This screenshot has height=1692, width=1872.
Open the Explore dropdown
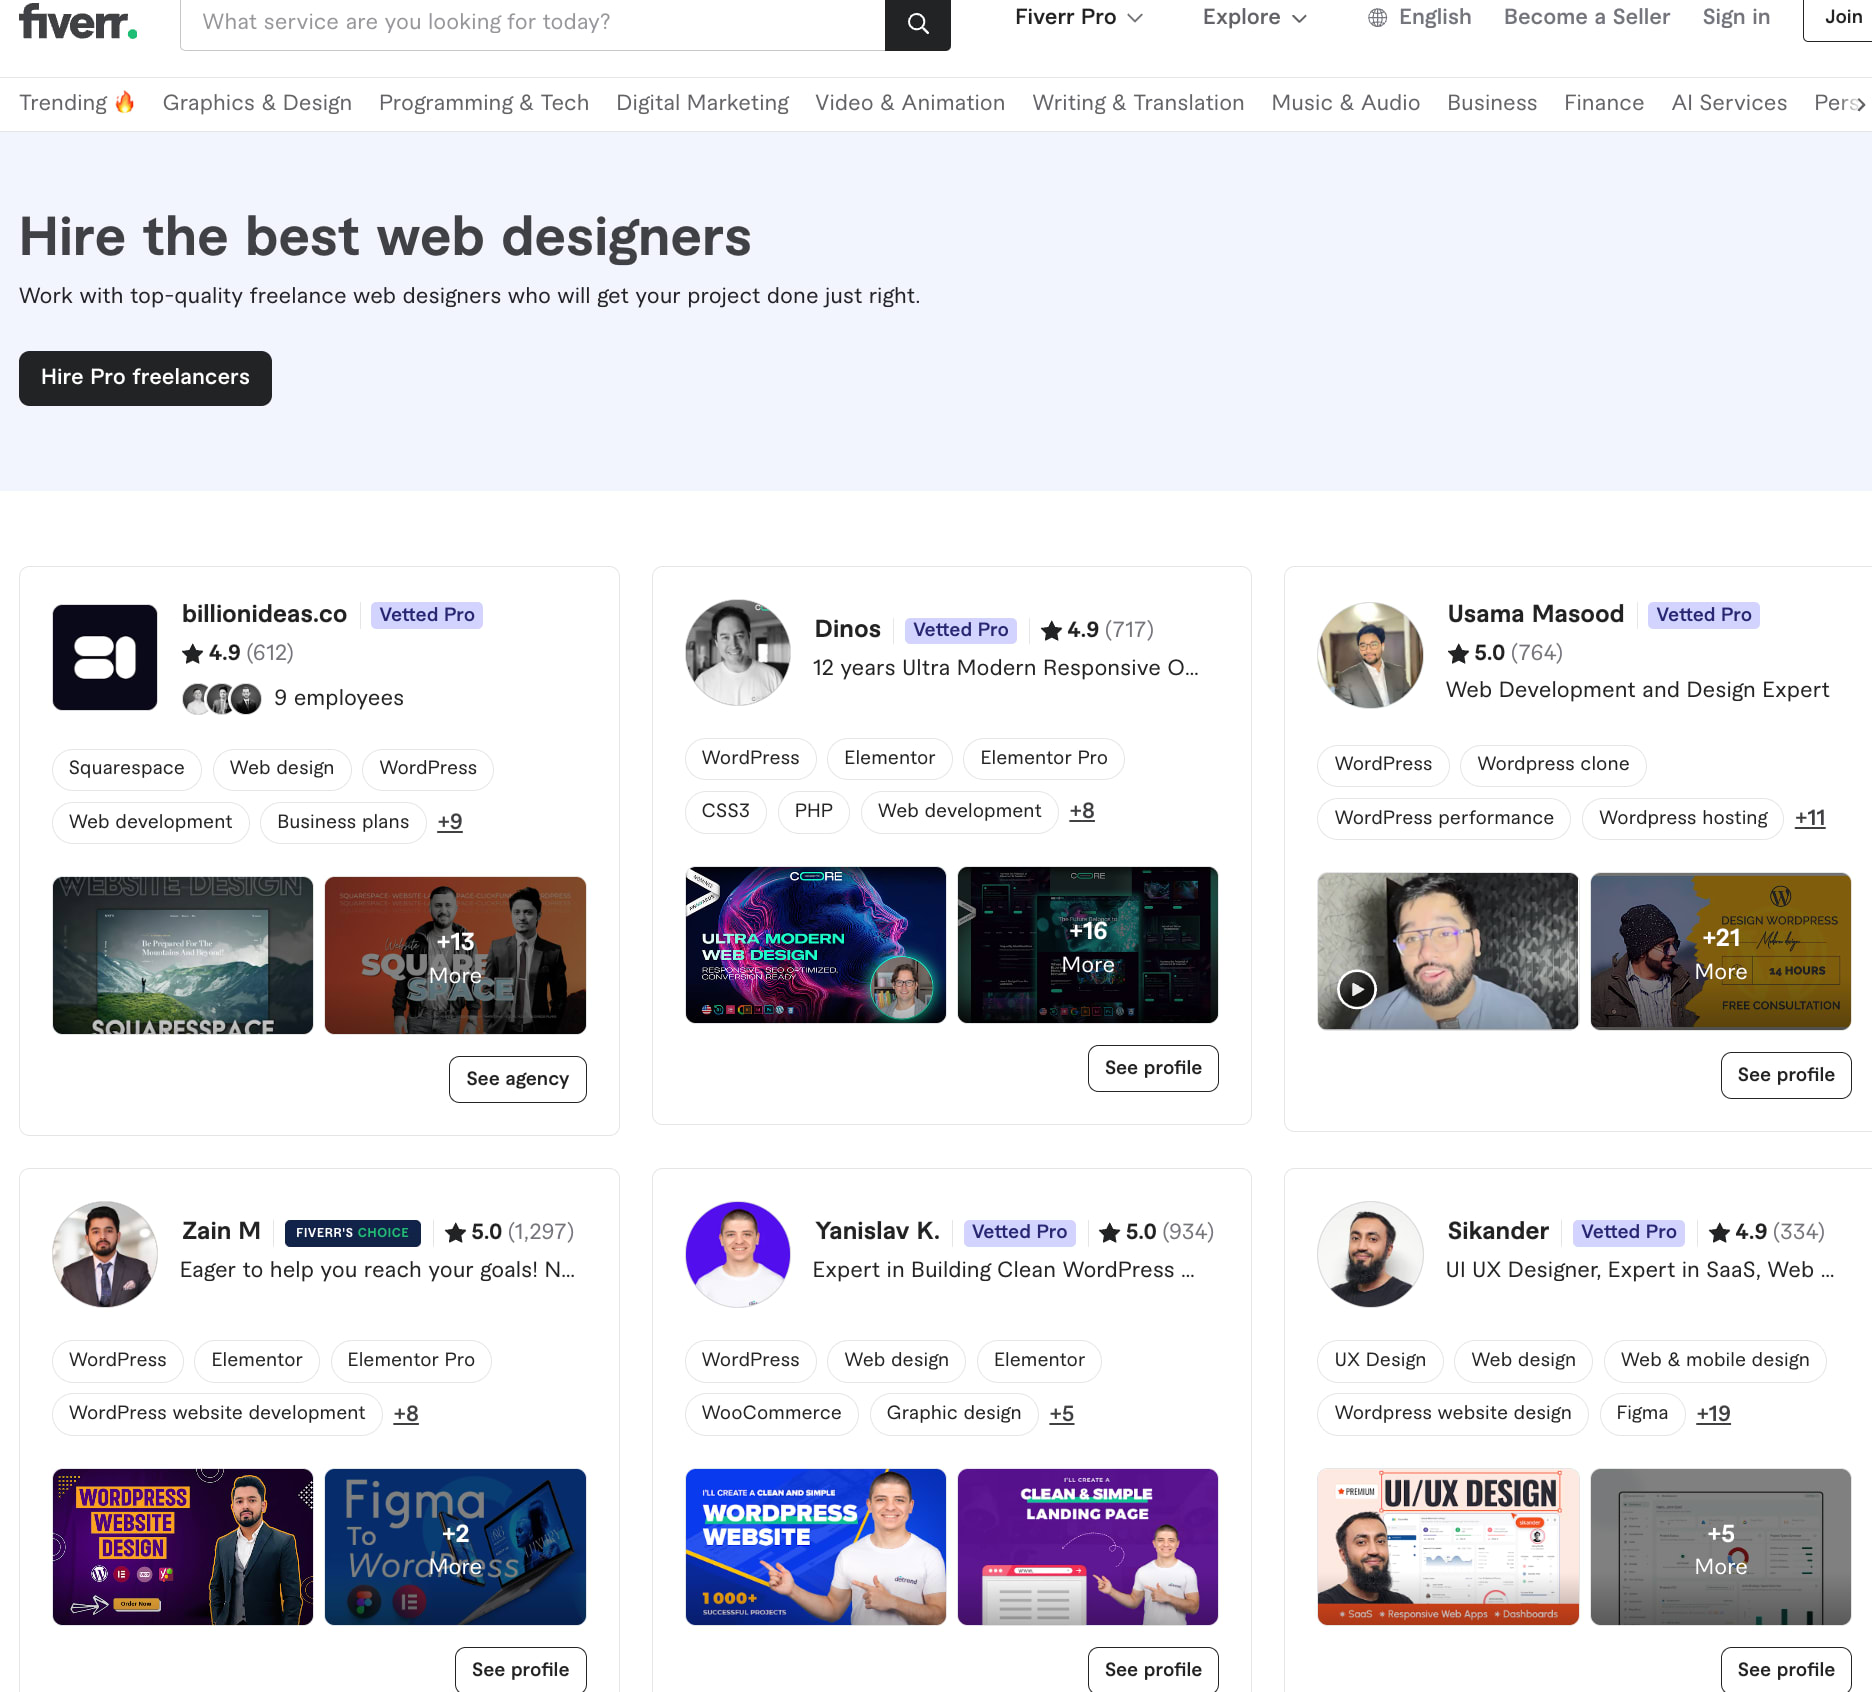click(1254, 17)
